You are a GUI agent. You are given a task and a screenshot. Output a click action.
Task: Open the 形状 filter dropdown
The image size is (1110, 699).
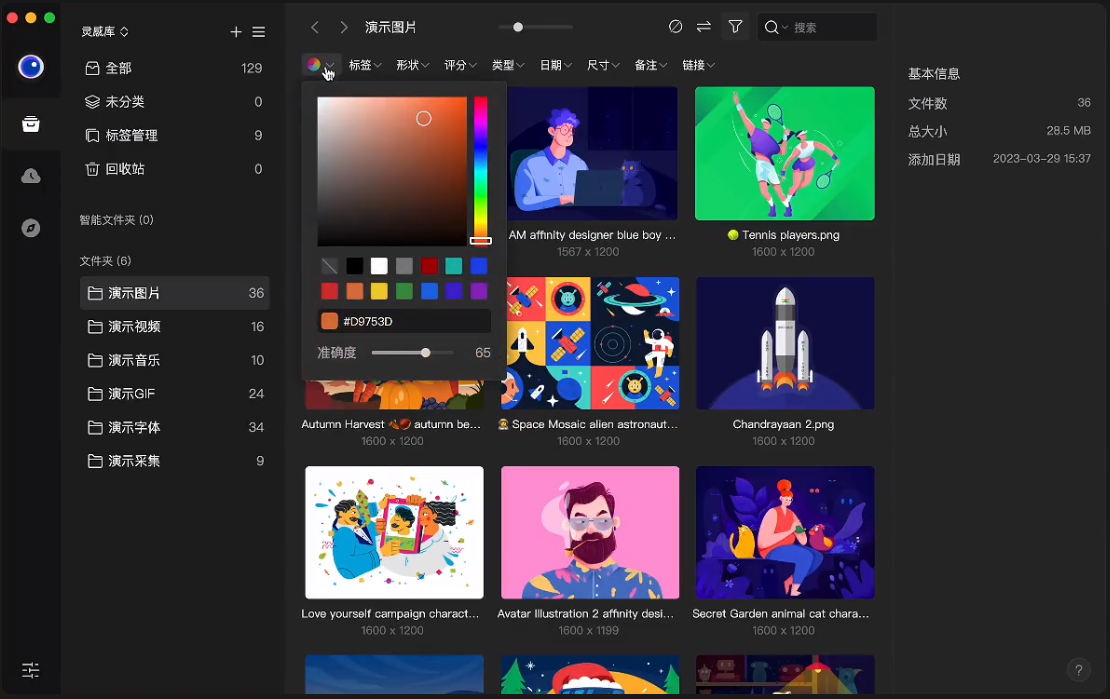(x=413, y=65)
